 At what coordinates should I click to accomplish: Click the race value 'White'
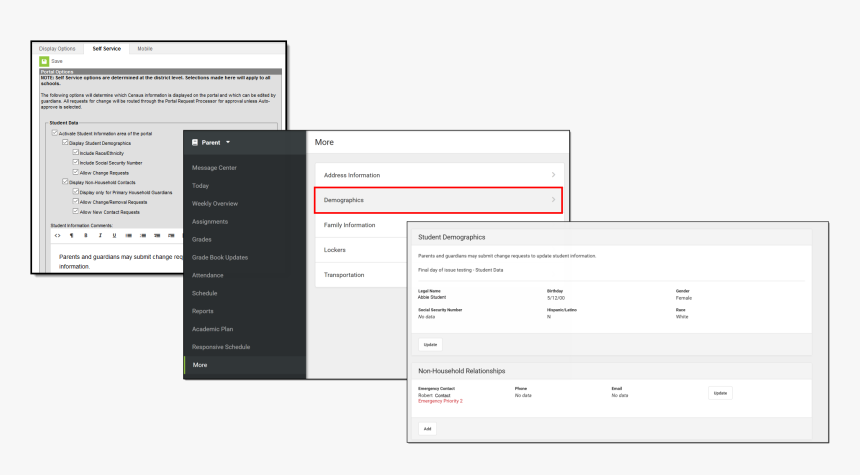(682, 316)
